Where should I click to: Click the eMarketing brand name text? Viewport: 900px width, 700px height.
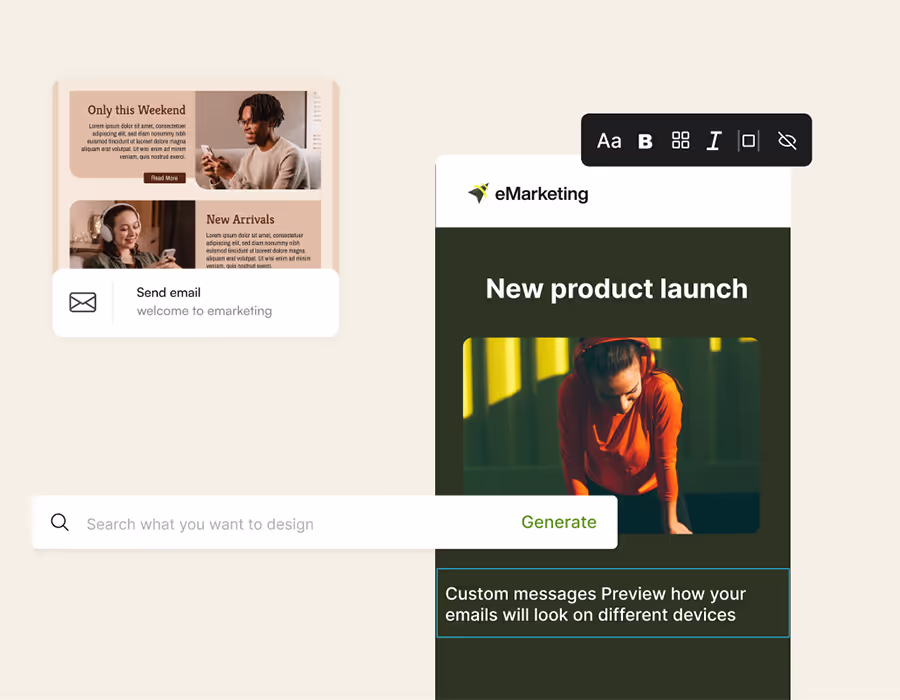click(541, 194)
